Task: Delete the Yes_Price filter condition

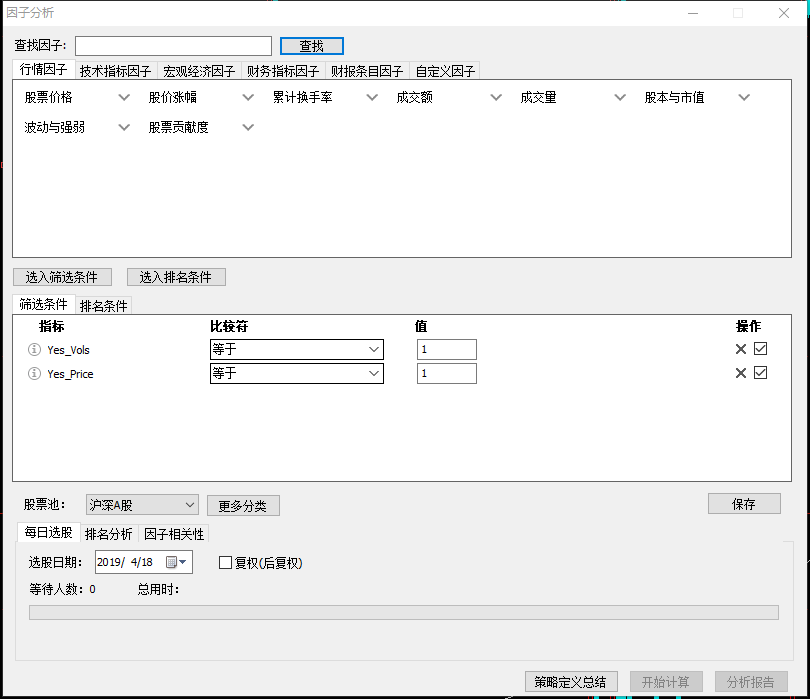Action: click(x=741, y=373)
